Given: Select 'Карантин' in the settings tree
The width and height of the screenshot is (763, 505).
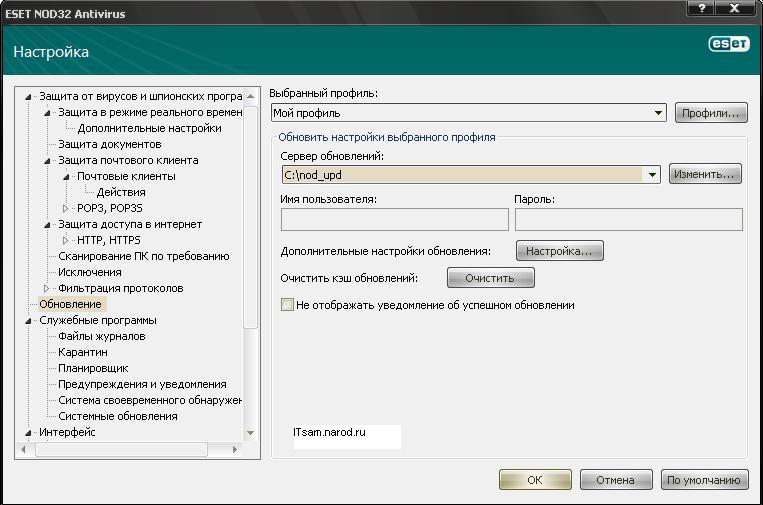Looking at the screenshot, I should coord(83,352).
